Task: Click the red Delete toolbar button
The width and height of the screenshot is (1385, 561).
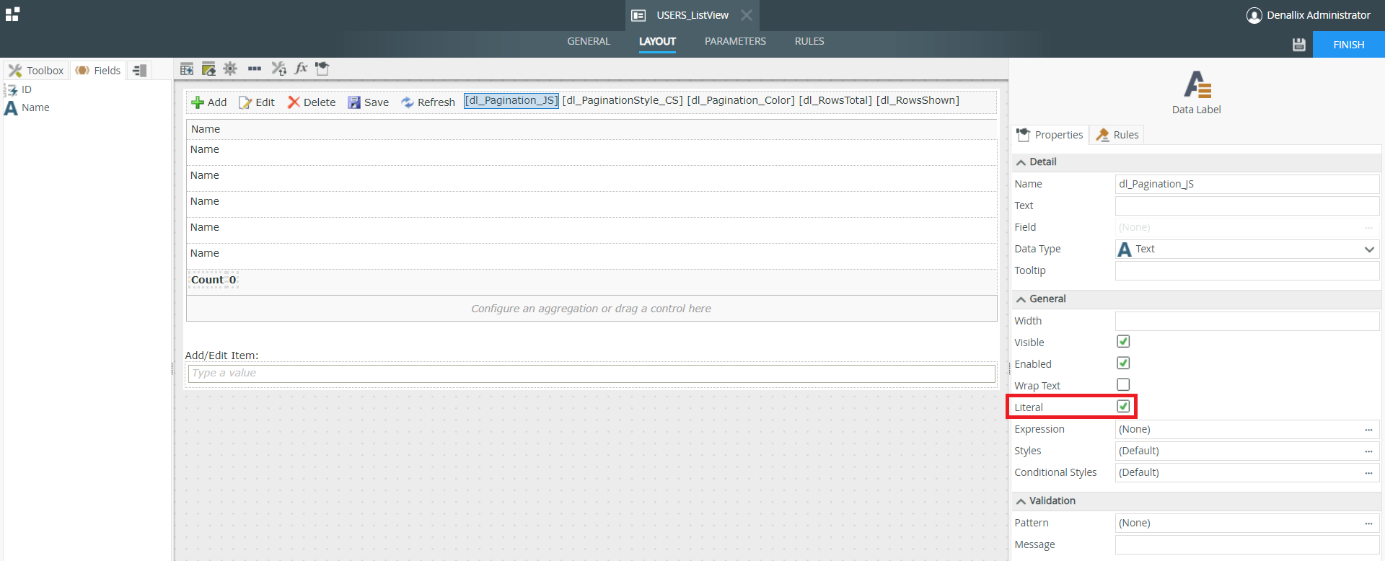Action: click(311, 102)
